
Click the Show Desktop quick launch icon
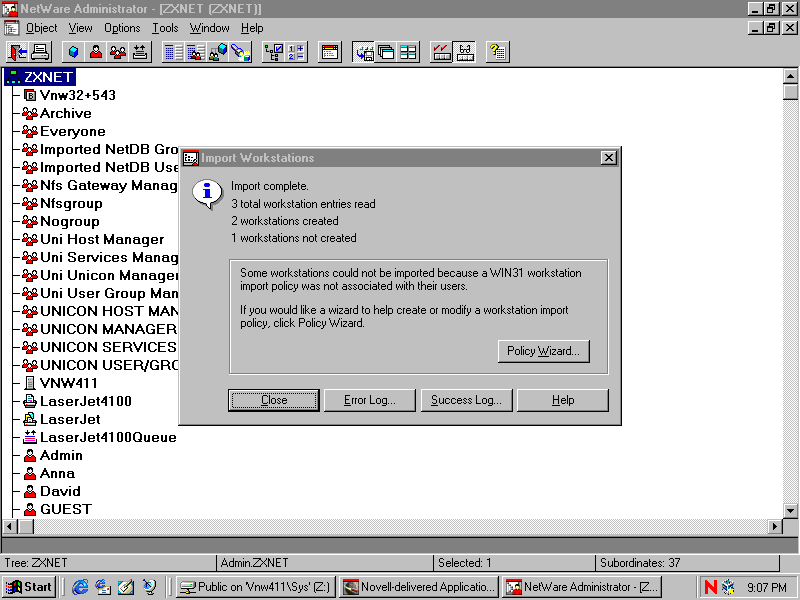coord(126,587)
